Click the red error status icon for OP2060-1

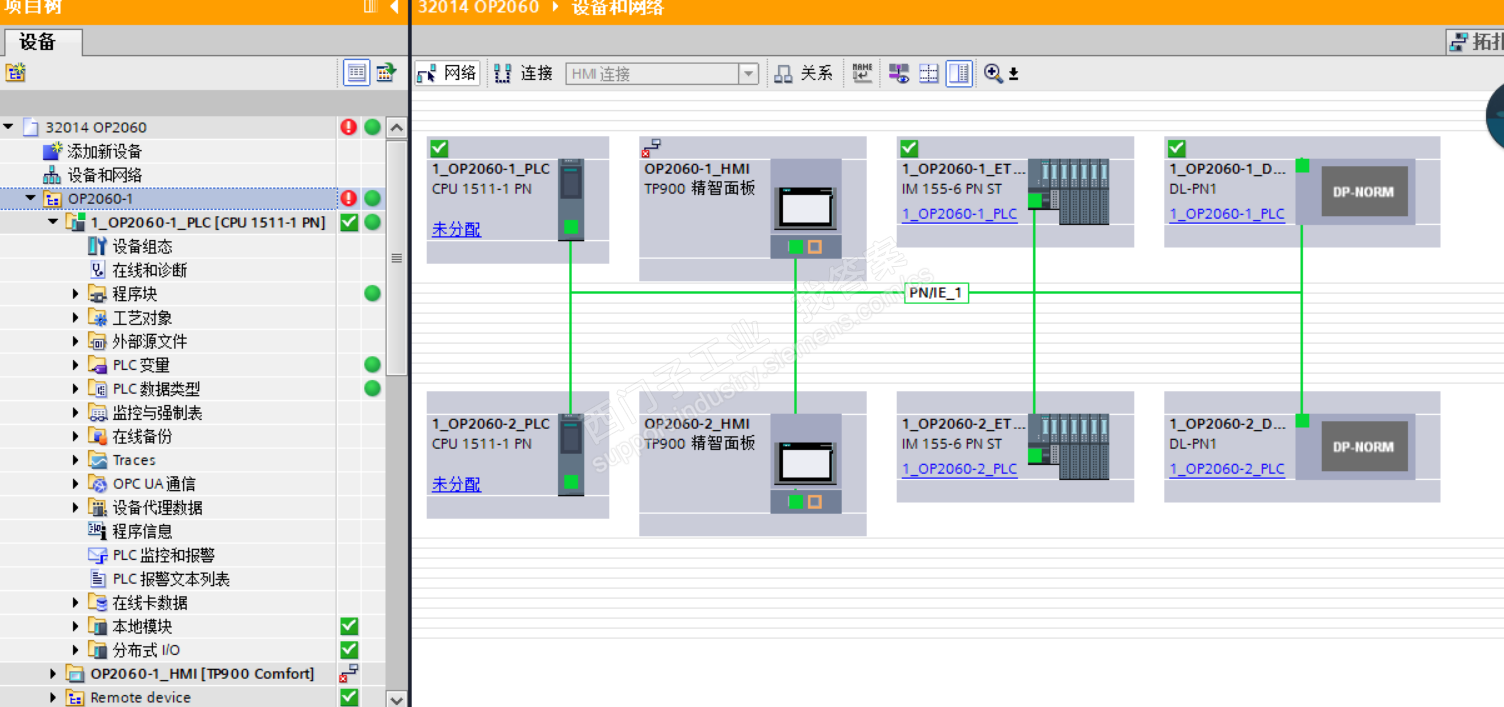click(348, 198)
